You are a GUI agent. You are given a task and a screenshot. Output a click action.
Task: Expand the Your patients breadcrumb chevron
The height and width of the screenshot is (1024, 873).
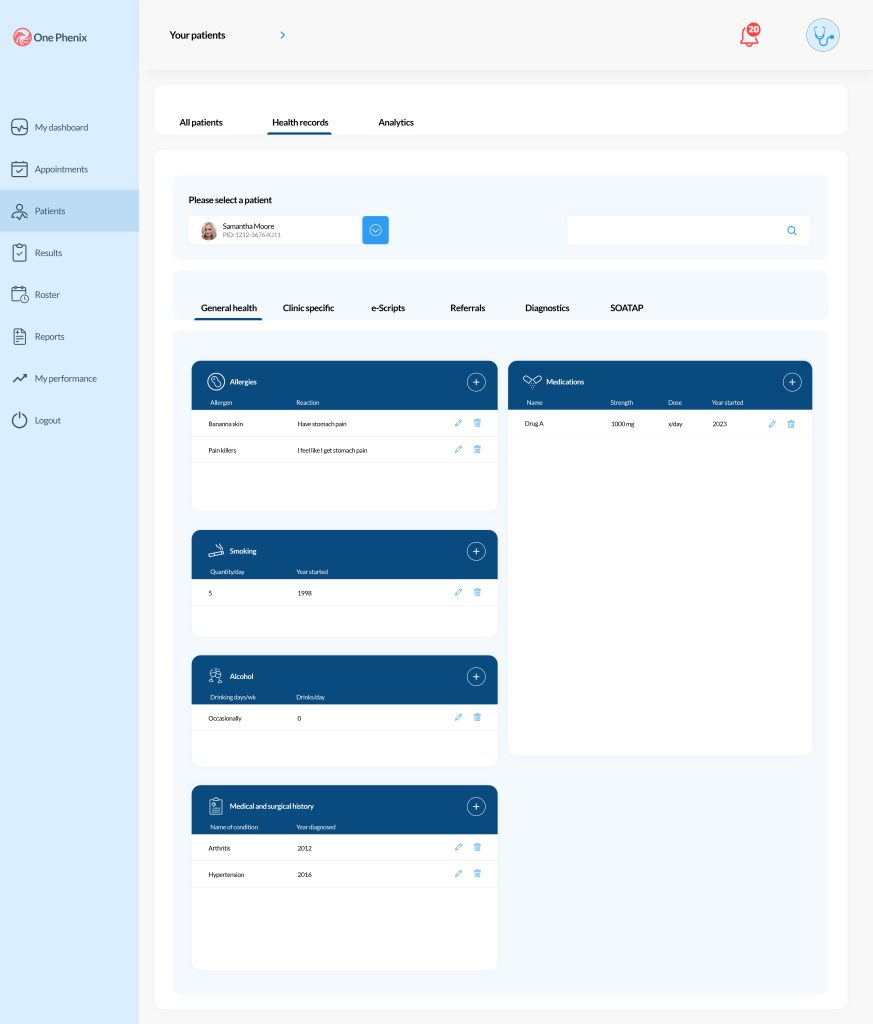coord(283,35)
